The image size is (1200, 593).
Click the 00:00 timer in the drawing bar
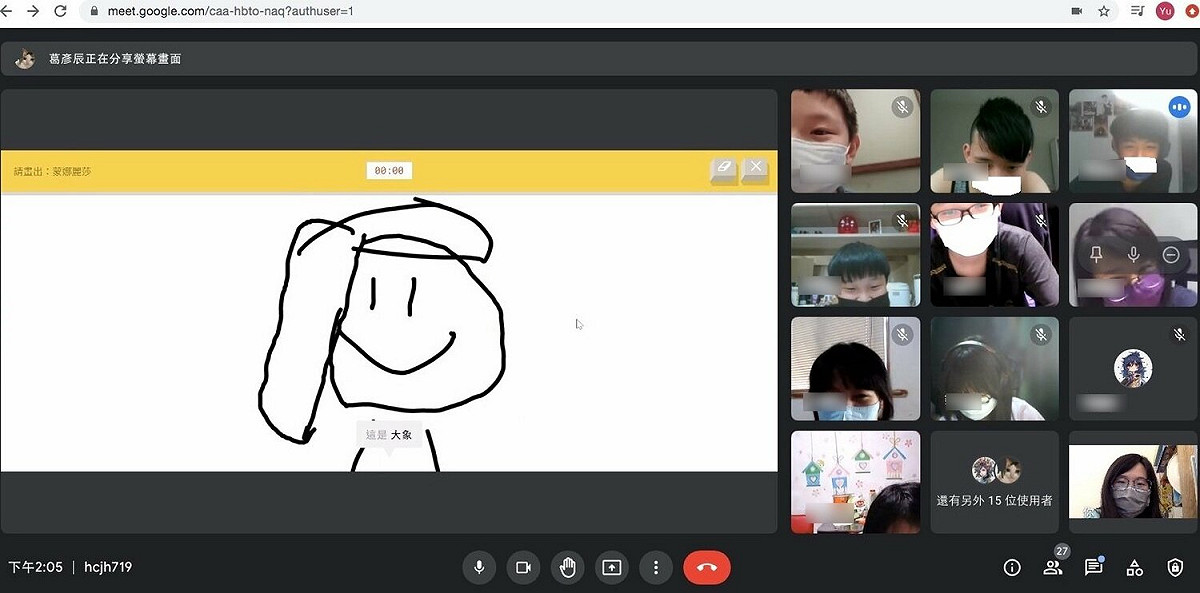pyautogui.click(x=389, y=170)
